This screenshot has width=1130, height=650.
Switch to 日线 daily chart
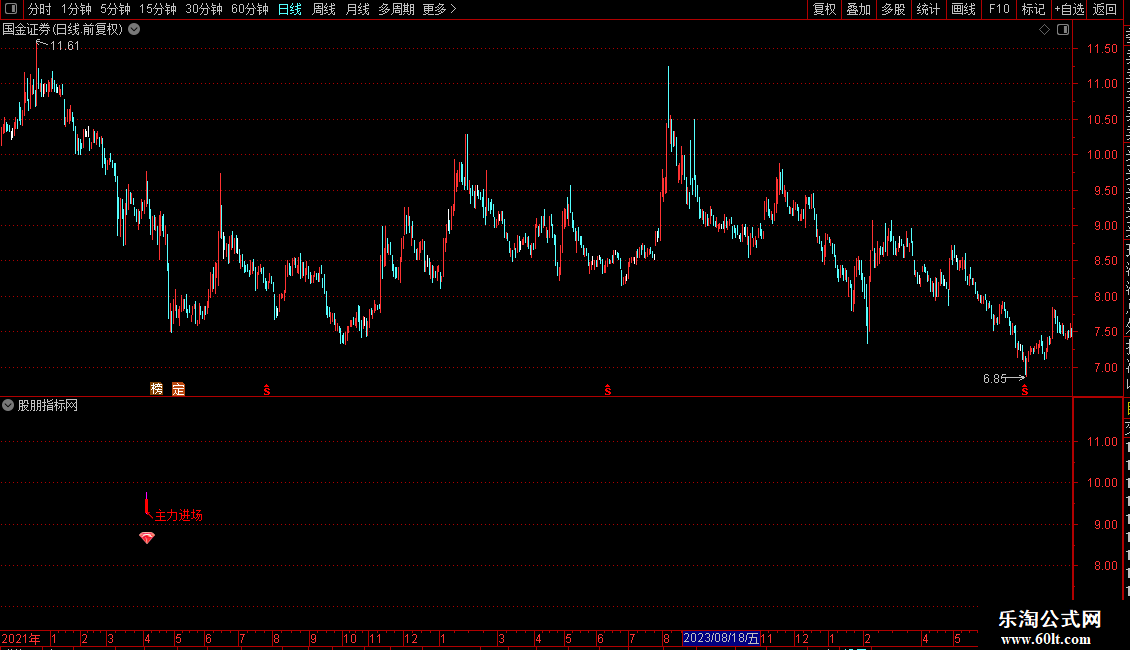(290, 9)
